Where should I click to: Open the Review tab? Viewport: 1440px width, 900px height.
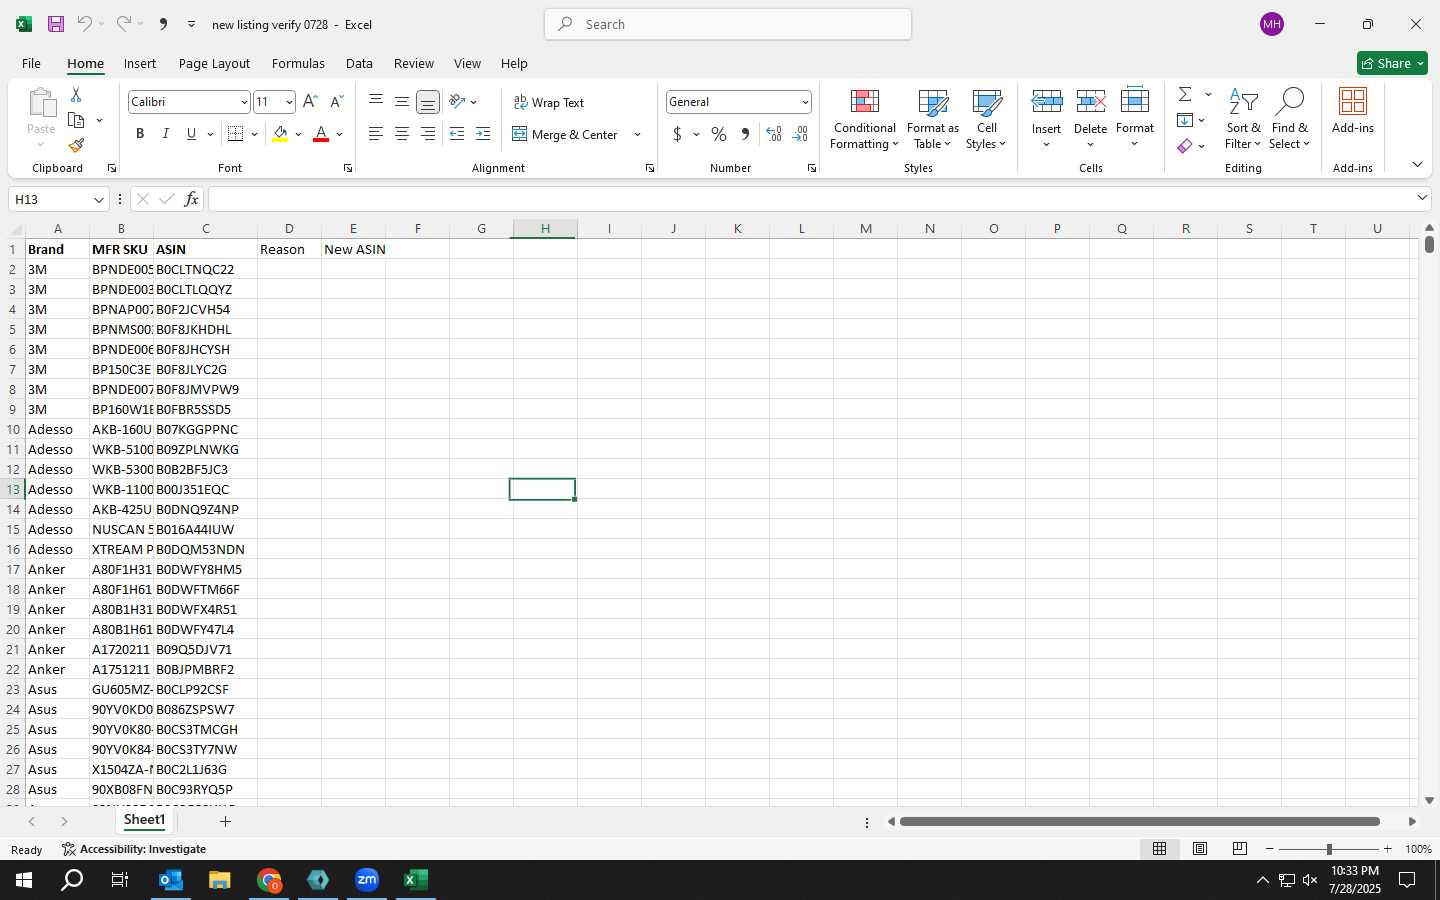pos(413,63)
